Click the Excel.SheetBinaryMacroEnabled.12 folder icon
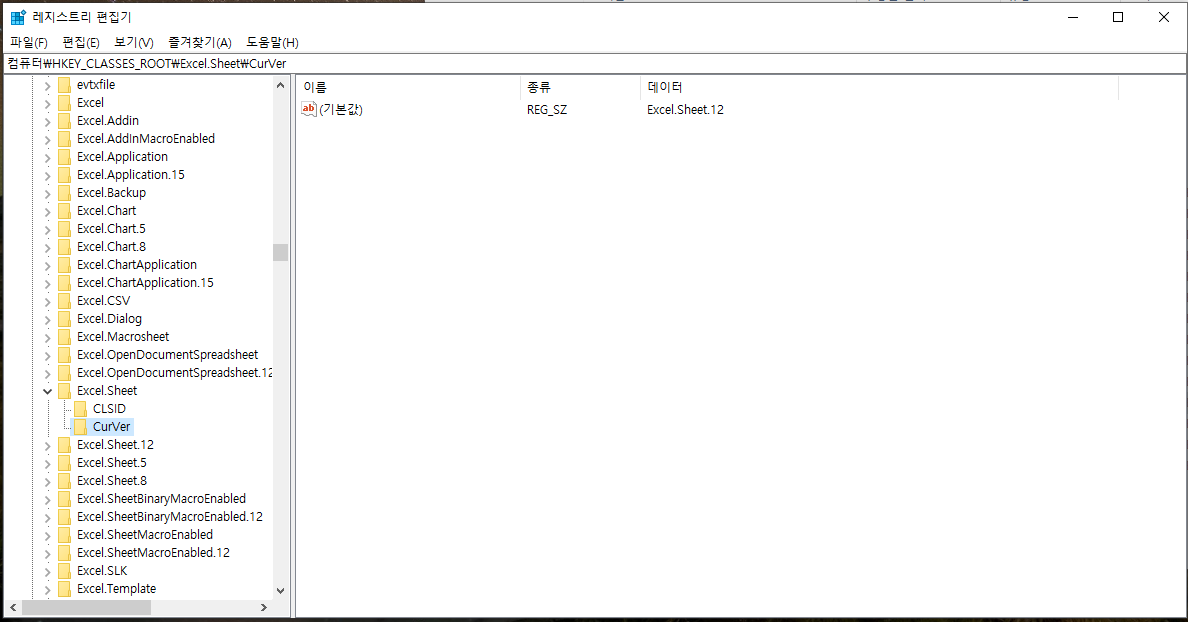Screen dimensions: 1188x622 [64, 517]
